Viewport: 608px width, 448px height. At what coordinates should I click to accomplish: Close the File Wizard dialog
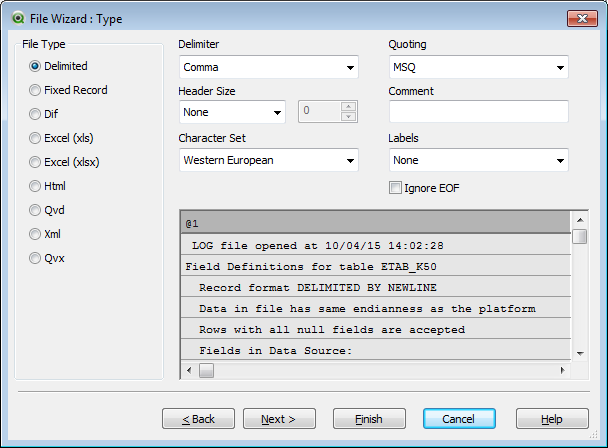[581, 17]
